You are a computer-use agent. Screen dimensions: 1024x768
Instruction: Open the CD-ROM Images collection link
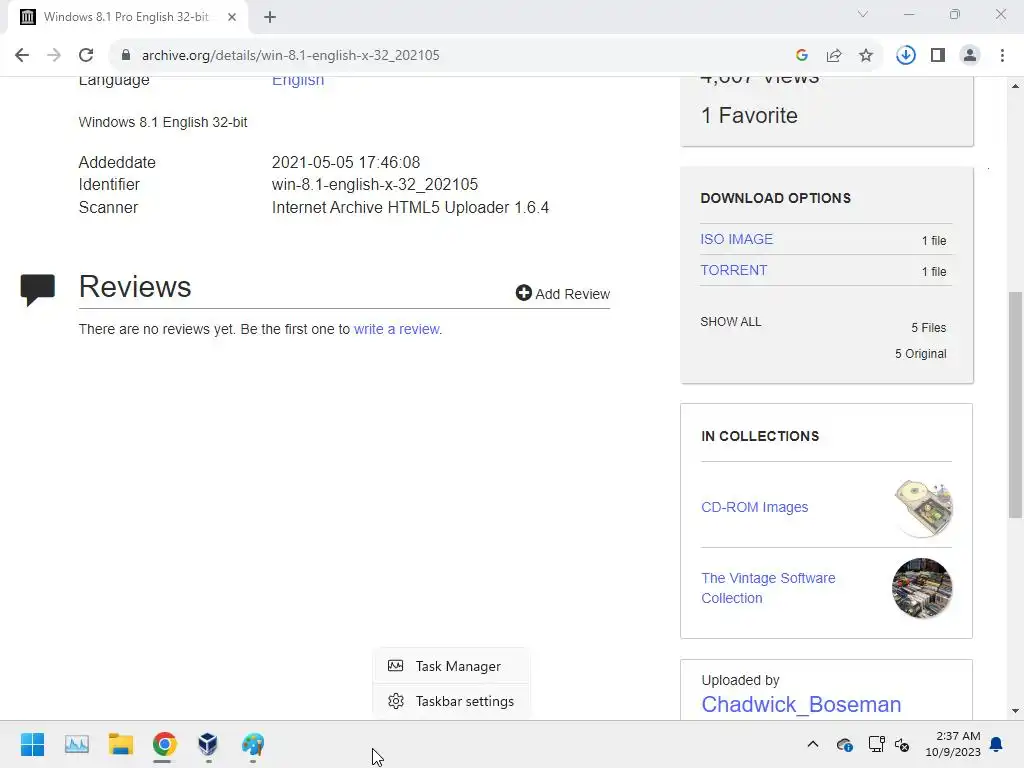click(754, 507)
